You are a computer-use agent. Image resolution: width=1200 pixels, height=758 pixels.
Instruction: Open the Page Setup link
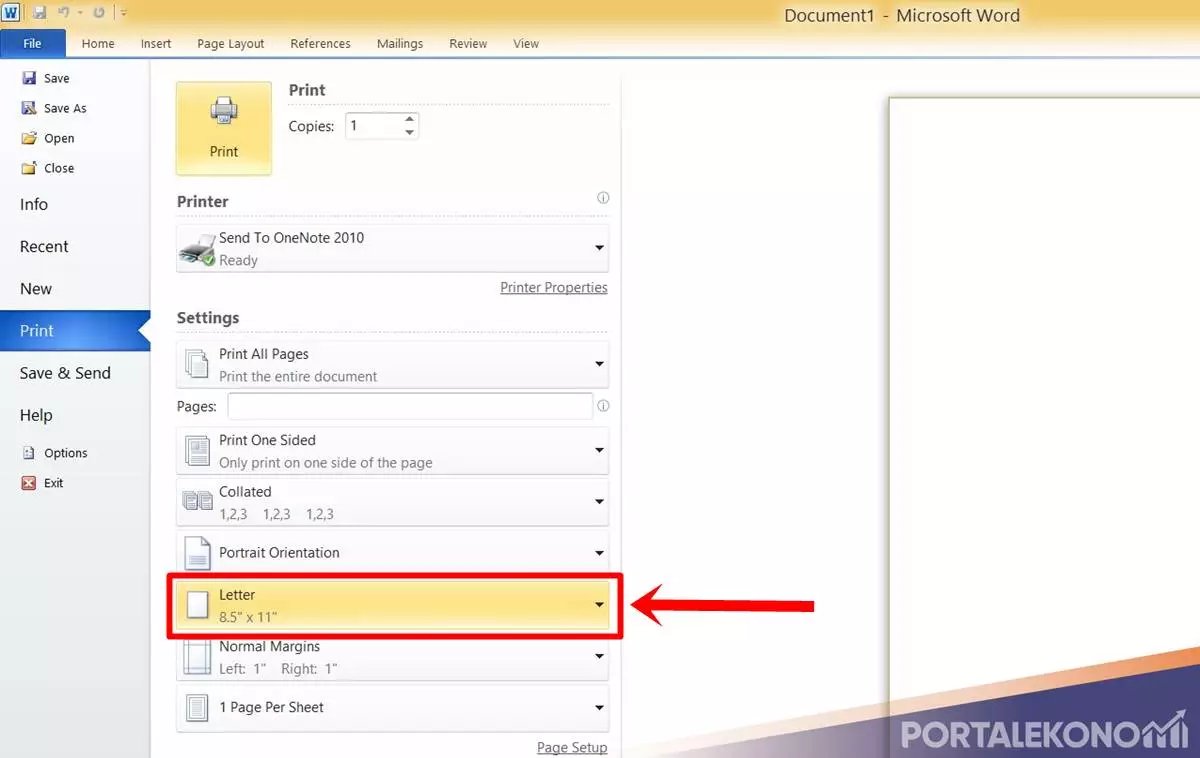tap(572, 748)
